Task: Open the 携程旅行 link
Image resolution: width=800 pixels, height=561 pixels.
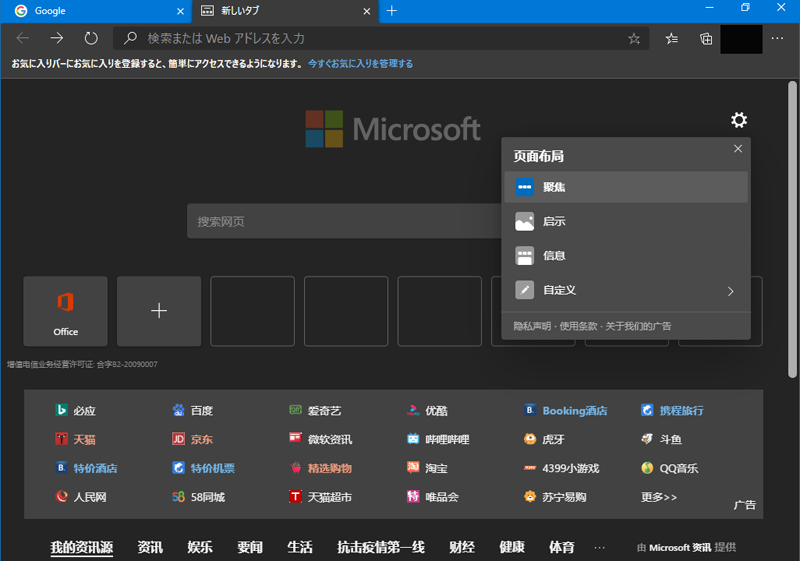Action: pyautogui.click(x=672, y=411)
